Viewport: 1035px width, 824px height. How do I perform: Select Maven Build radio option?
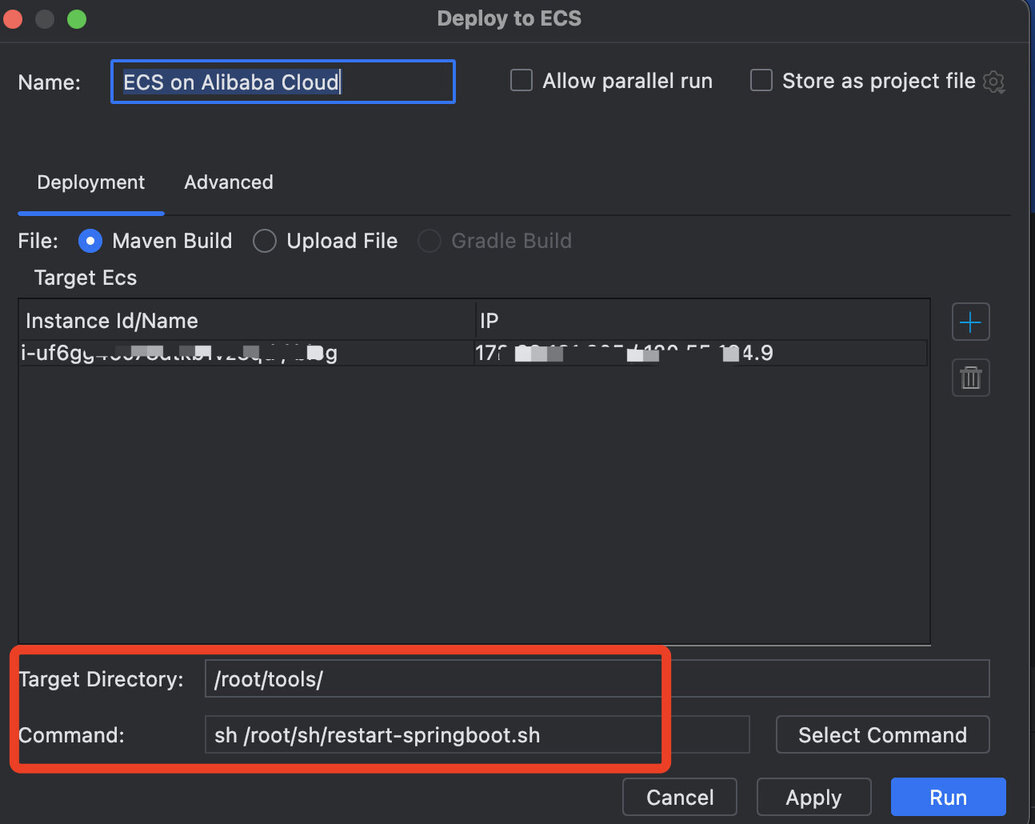click(90, 241)
